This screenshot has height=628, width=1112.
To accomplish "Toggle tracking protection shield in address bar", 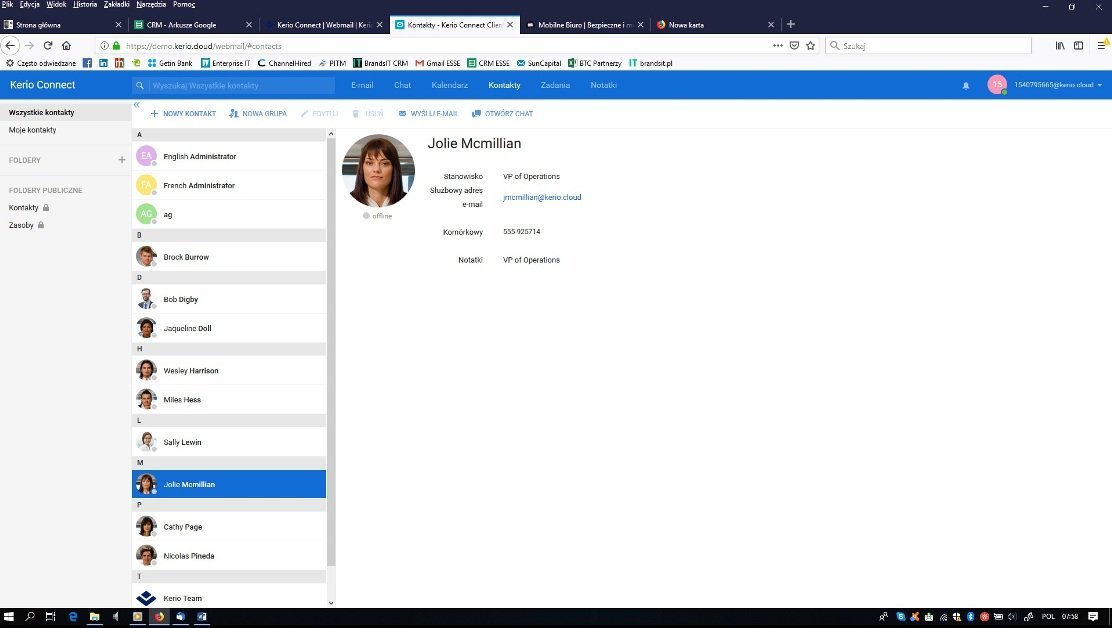I will [793, 45].
